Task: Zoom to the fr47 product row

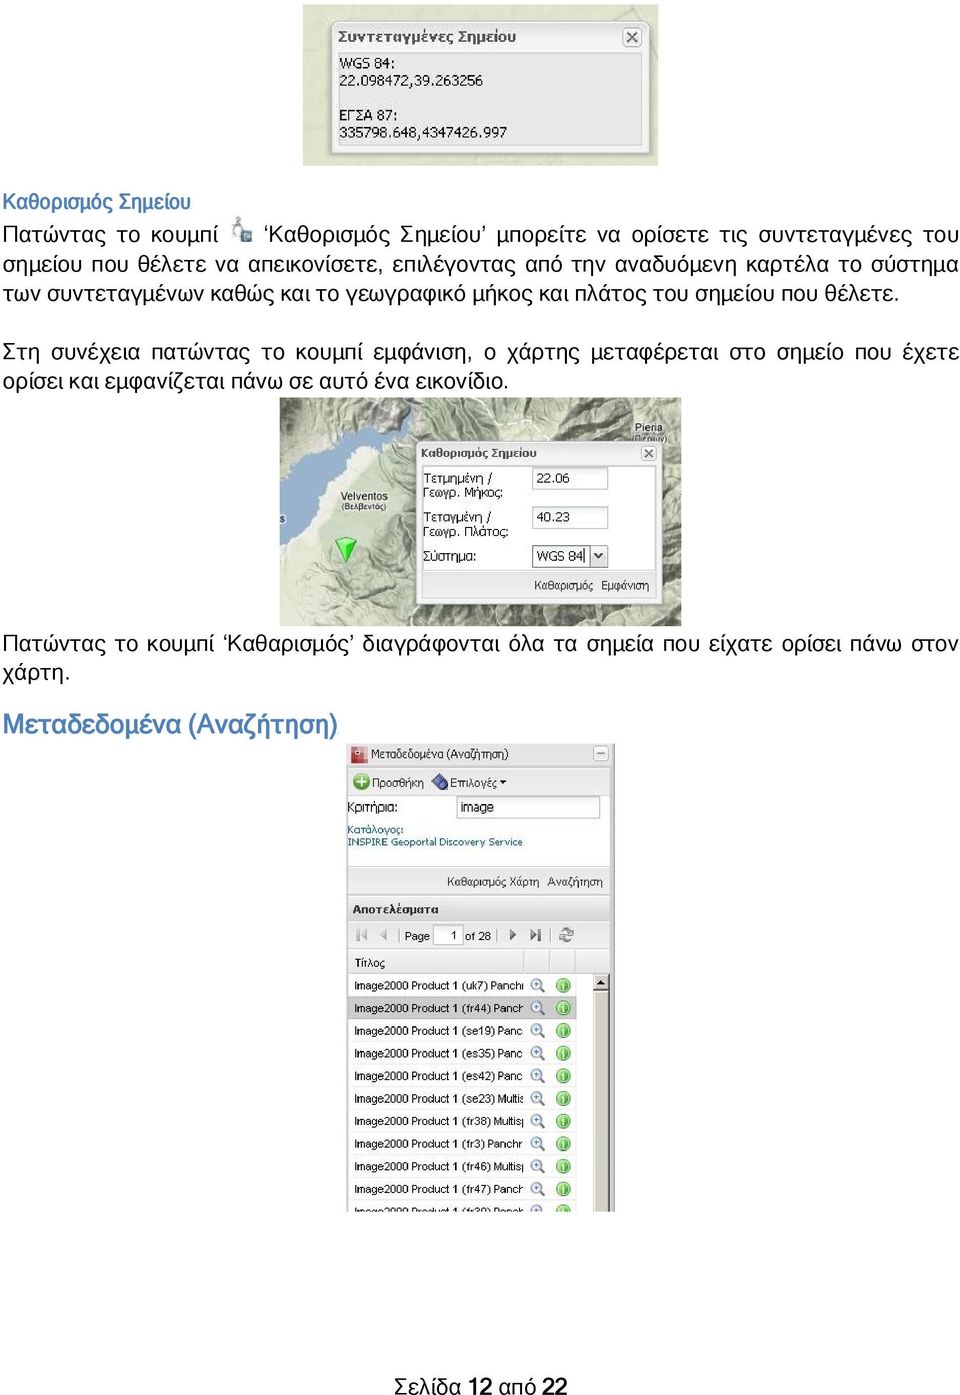Action: (537, 1189)
